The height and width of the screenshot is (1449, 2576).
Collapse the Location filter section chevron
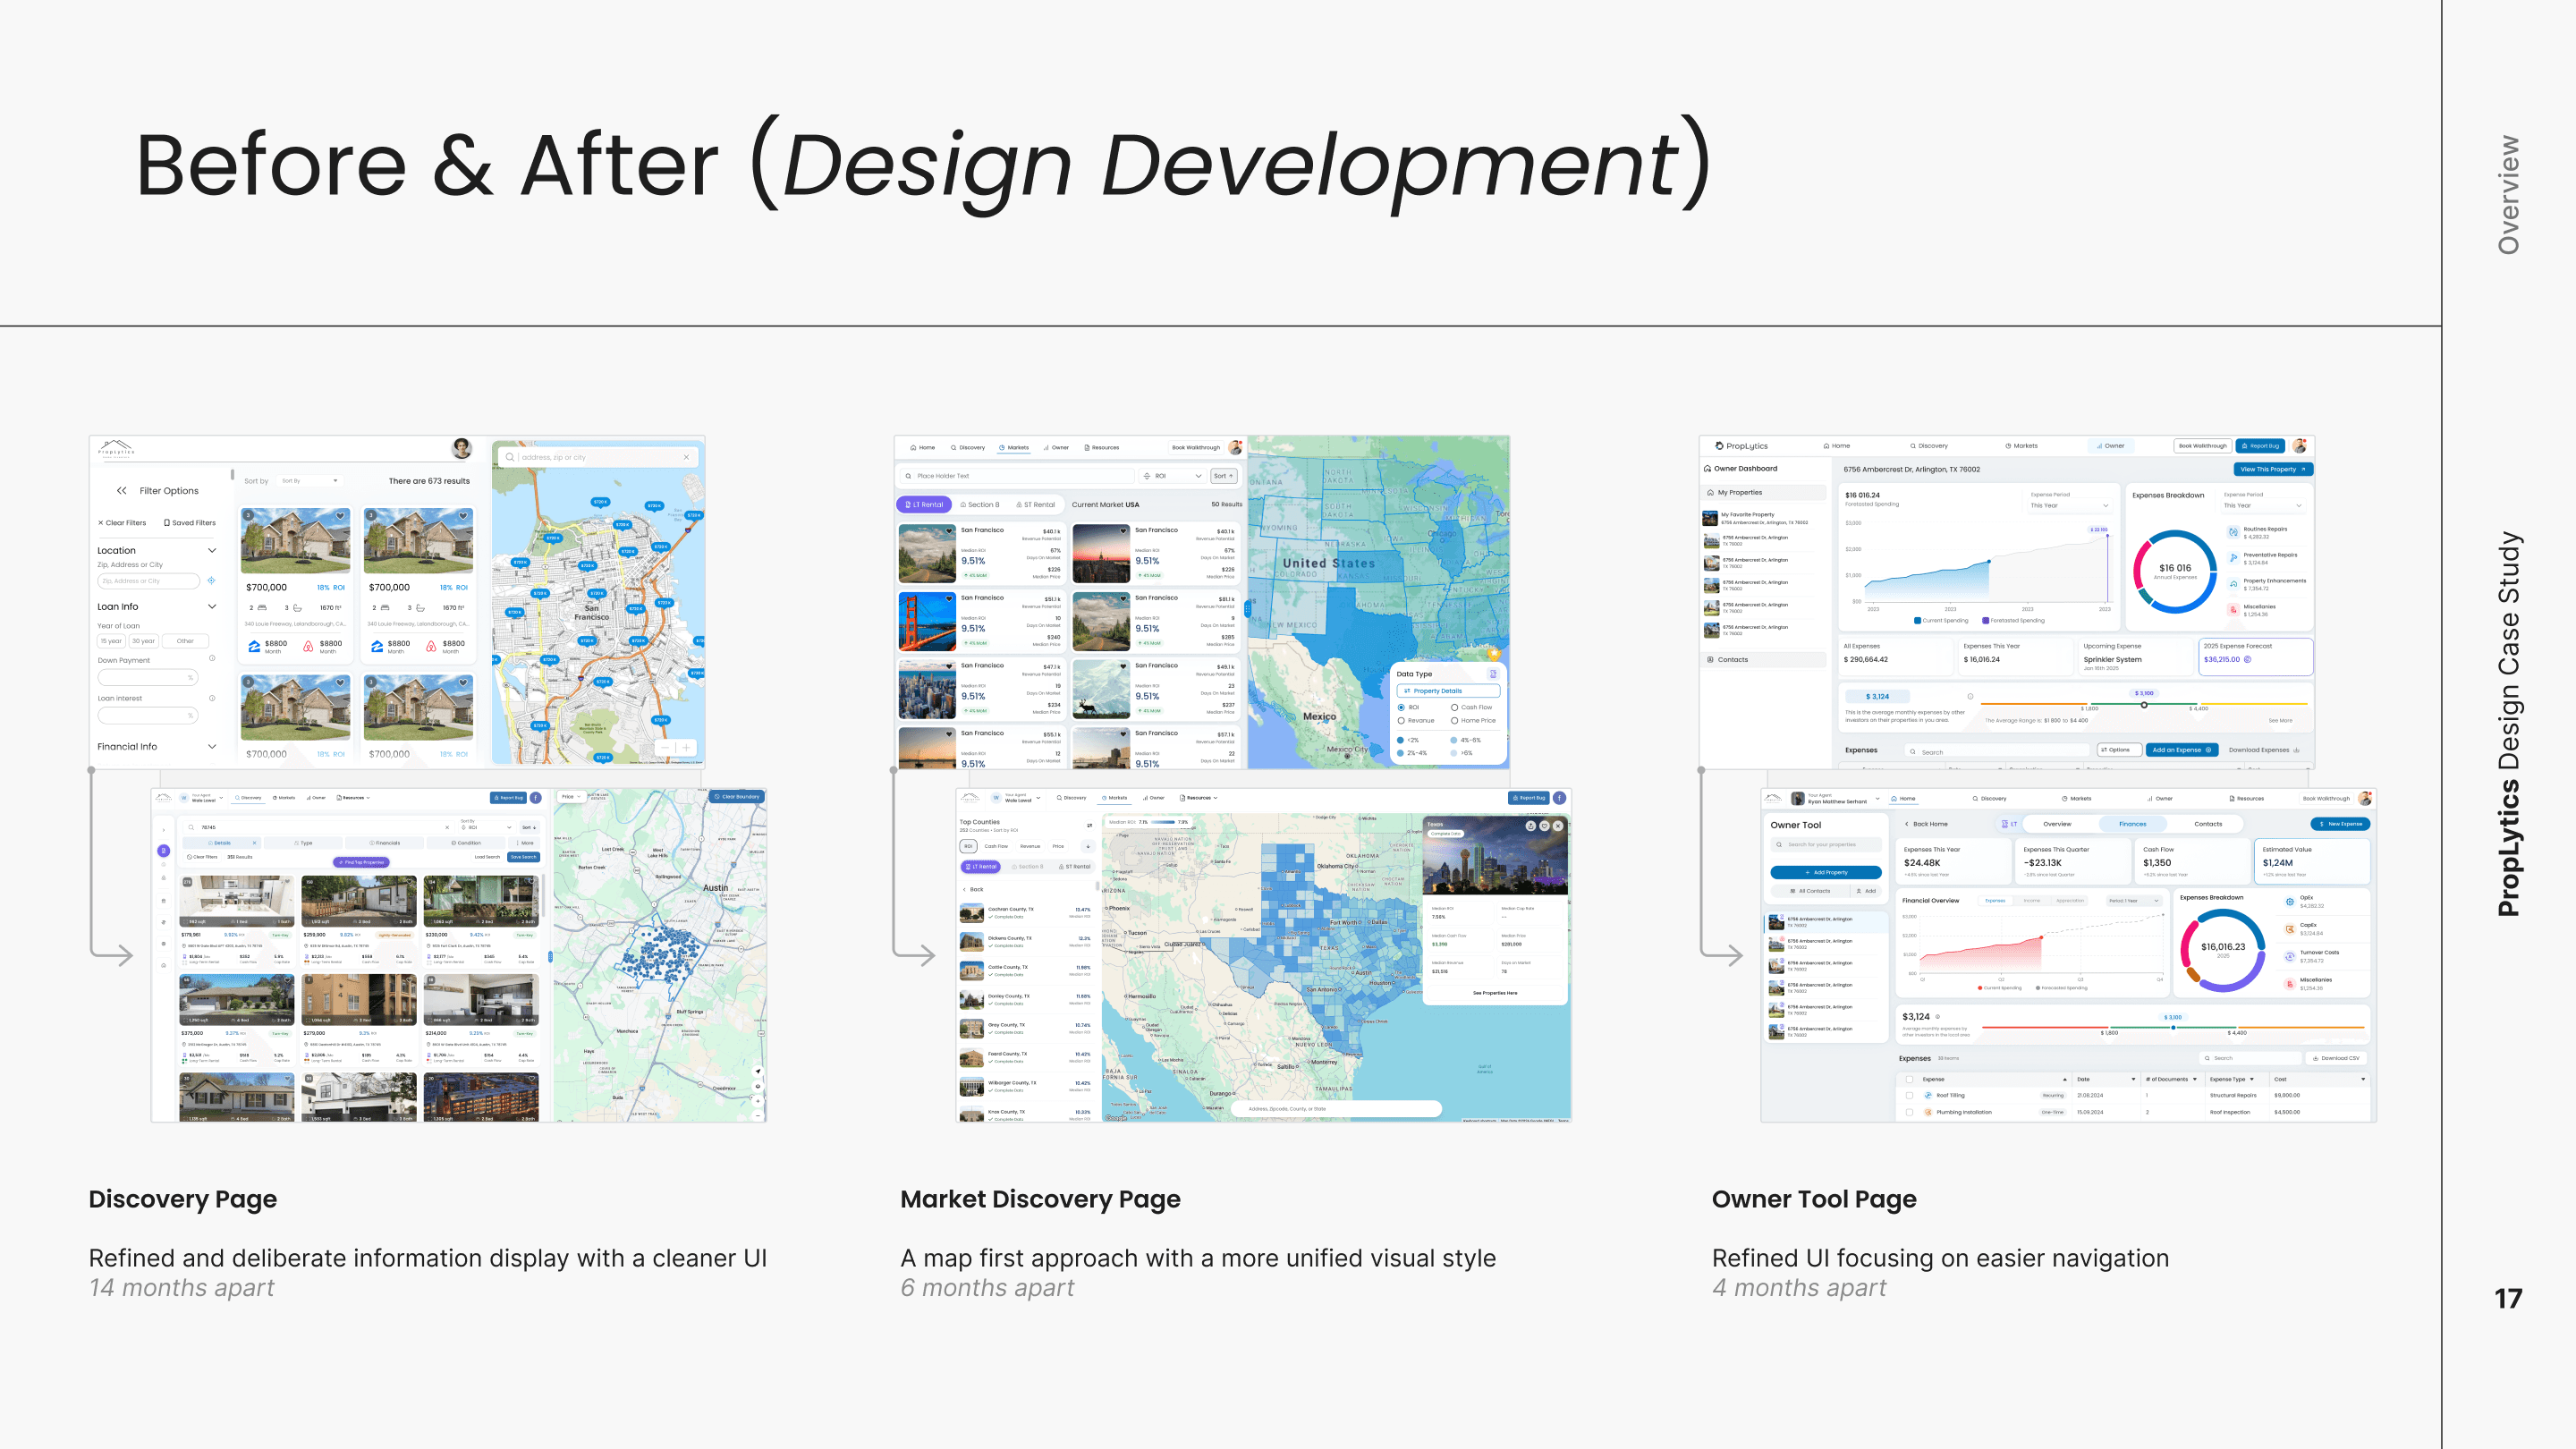coord(212,551)
